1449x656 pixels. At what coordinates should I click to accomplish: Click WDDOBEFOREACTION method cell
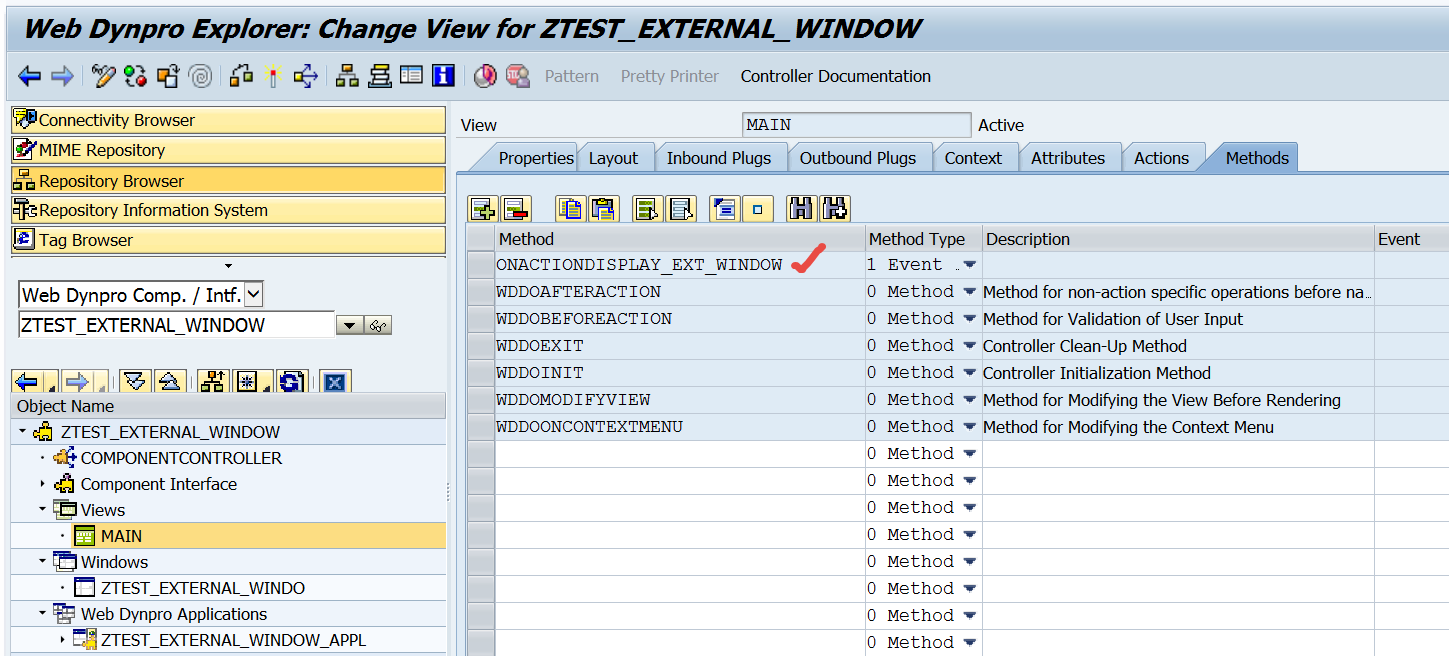680,319
